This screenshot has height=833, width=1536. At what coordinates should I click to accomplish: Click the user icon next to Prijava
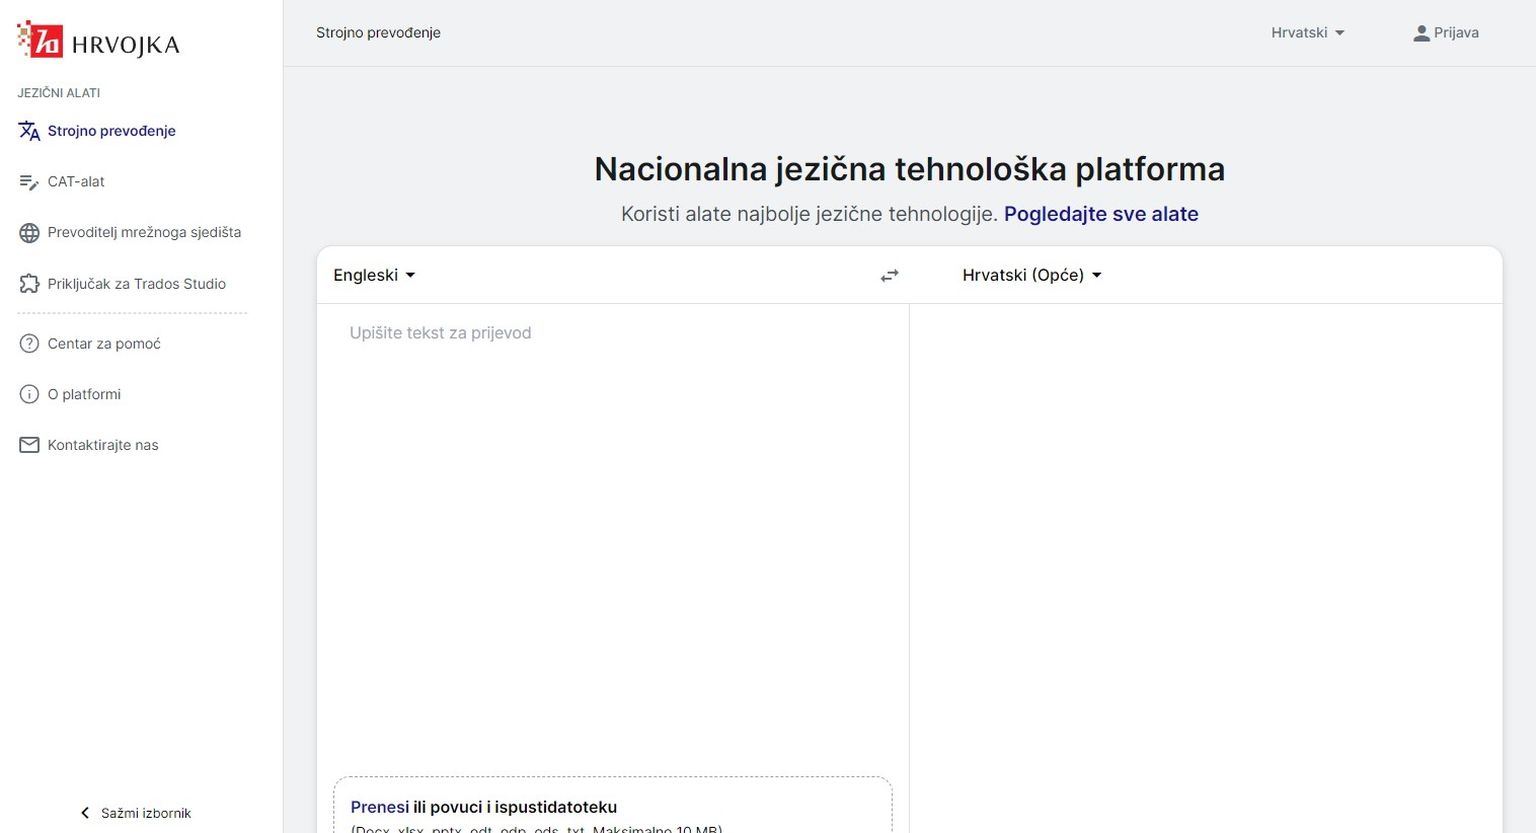click(1421, 33)
